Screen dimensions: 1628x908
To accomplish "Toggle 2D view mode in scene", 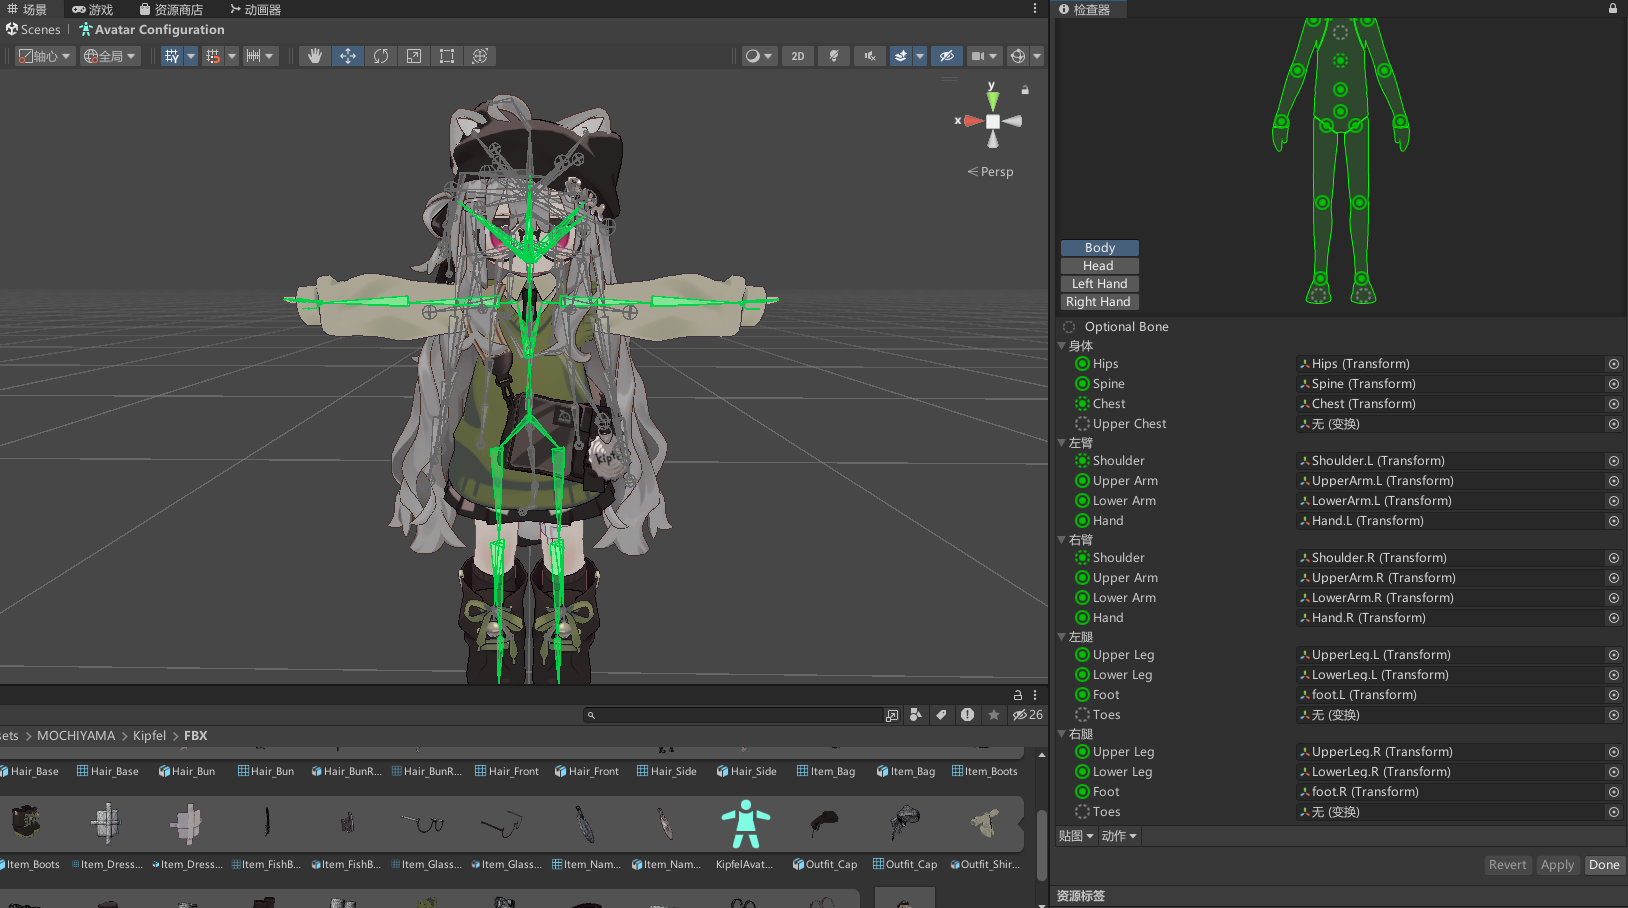I will pos(797,56).
